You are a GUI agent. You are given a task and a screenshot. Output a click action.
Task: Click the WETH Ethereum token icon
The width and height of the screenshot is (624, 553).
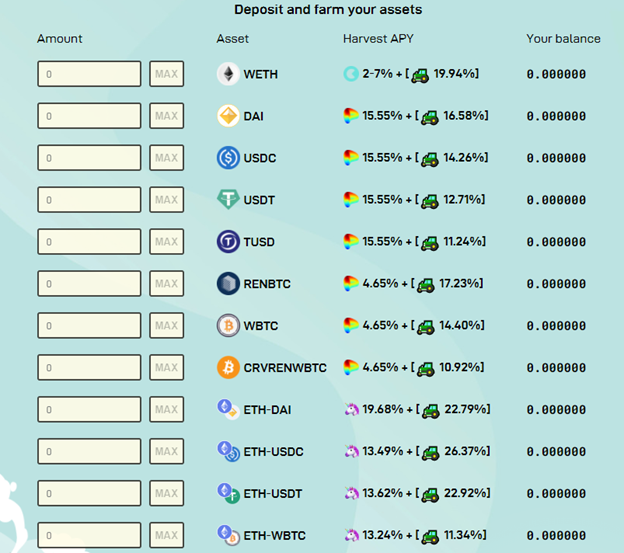pyautogui.click(x=228, y=74)
